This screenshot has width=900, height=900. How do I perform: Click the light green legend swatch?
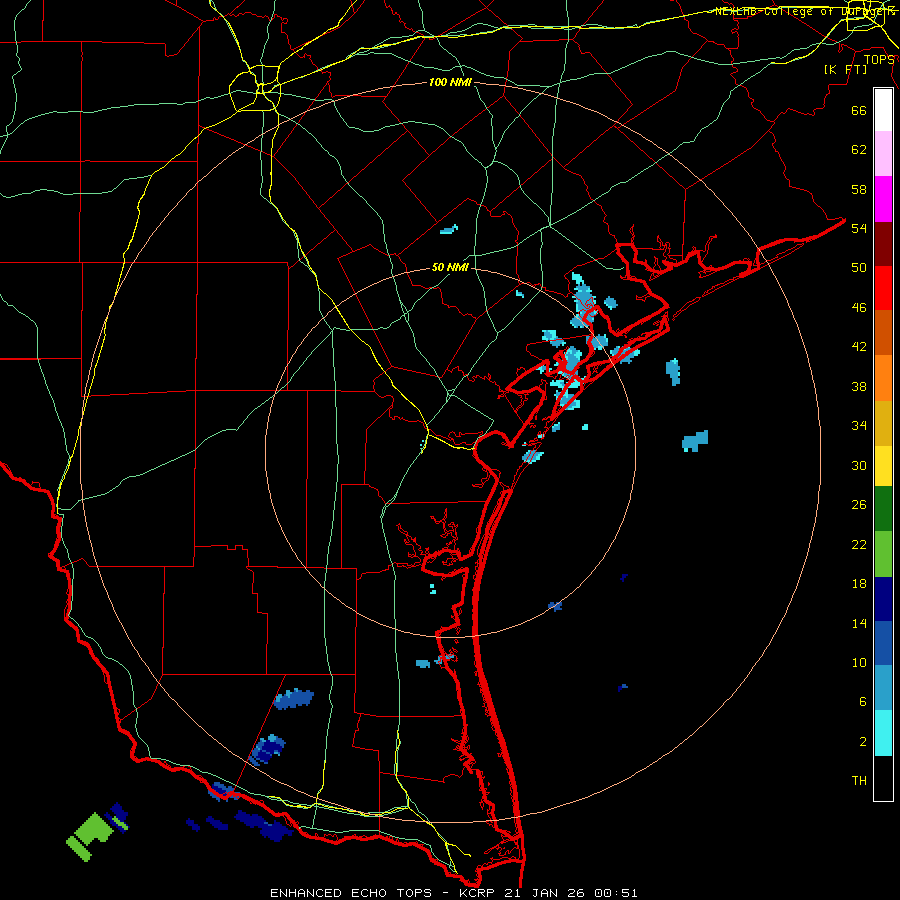click(883, 554)
